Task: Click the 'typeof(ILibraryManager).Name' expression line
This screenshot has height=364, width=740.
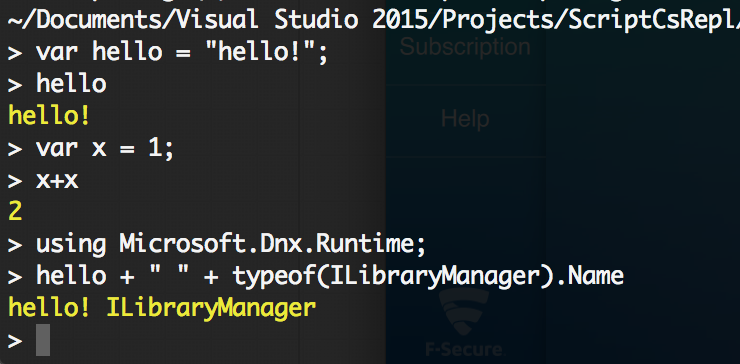Action: 330,276
